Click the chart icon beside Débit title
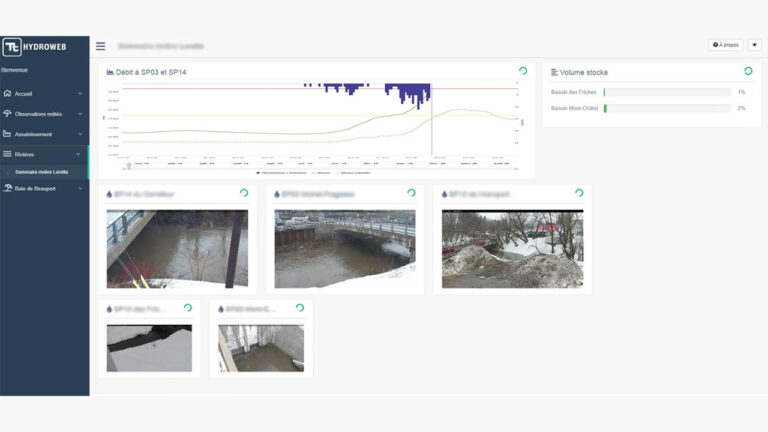768x432 pixels. click(110, 72)
